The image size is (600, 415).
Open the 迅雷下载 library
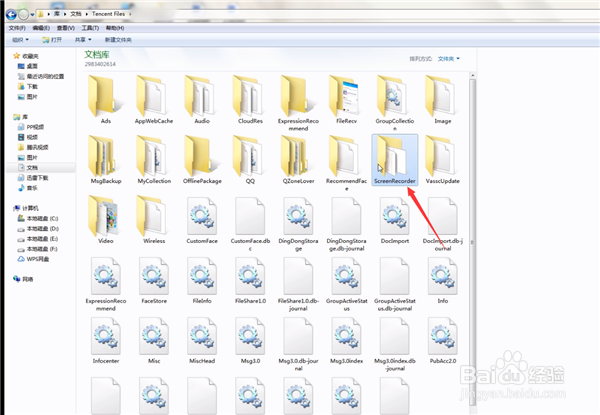coord(33,178)
